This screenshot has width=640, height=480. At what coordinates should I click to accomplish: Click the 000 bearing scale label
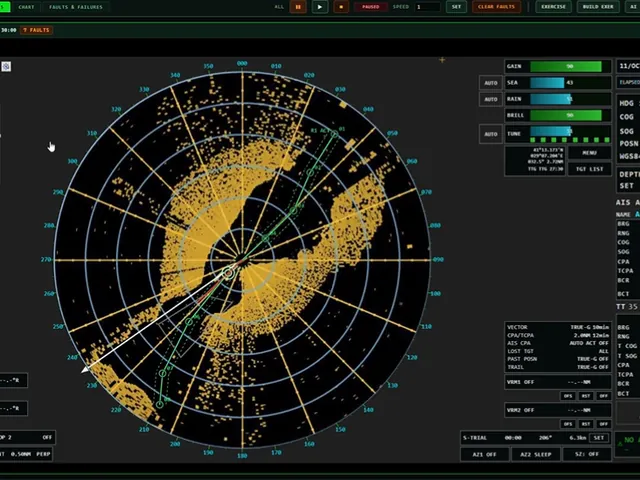242,64
